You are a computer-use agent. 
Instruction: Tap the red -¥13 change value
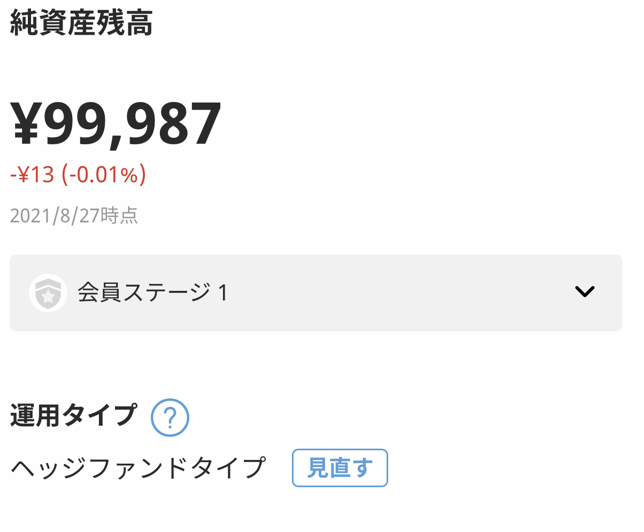(x=32, y=175)
